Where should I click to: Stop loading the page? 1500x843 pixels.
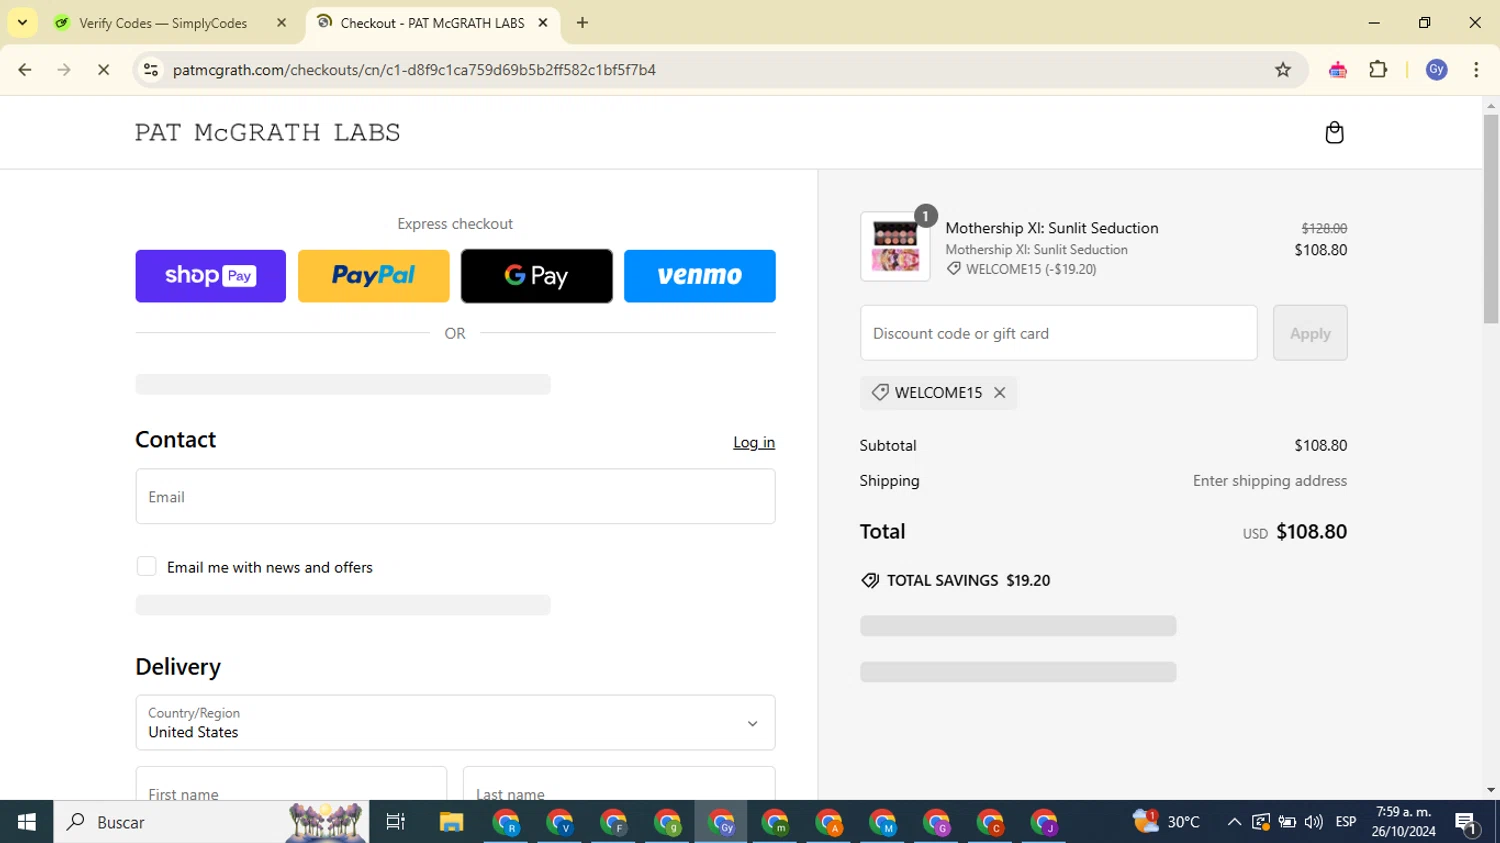[x=103, y=70]
